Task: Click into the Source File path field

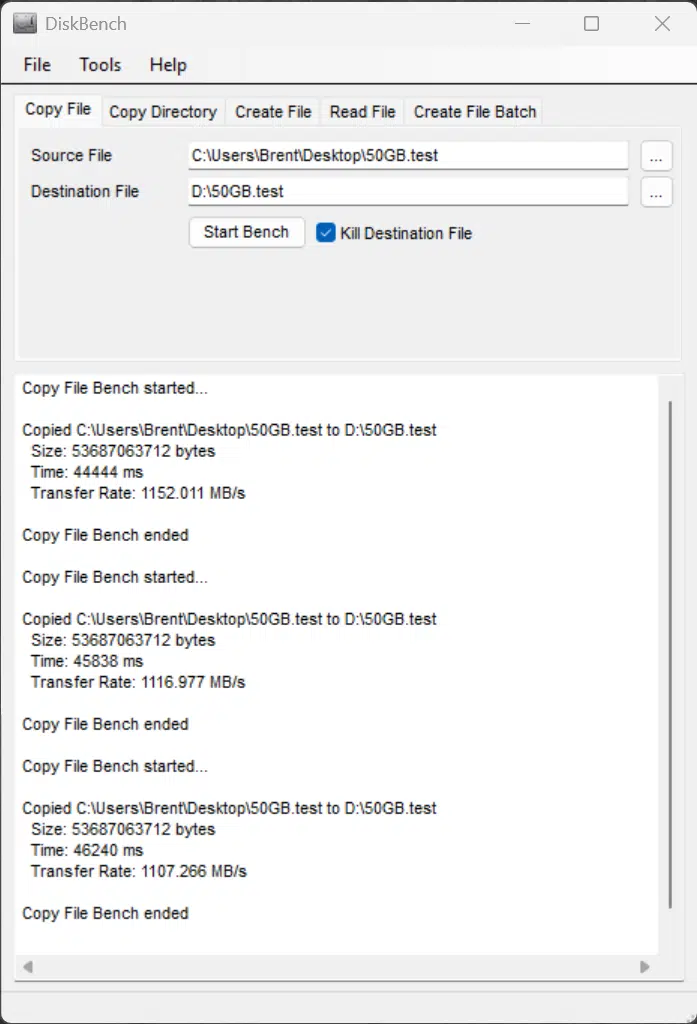Action: (x=408, y=155)
